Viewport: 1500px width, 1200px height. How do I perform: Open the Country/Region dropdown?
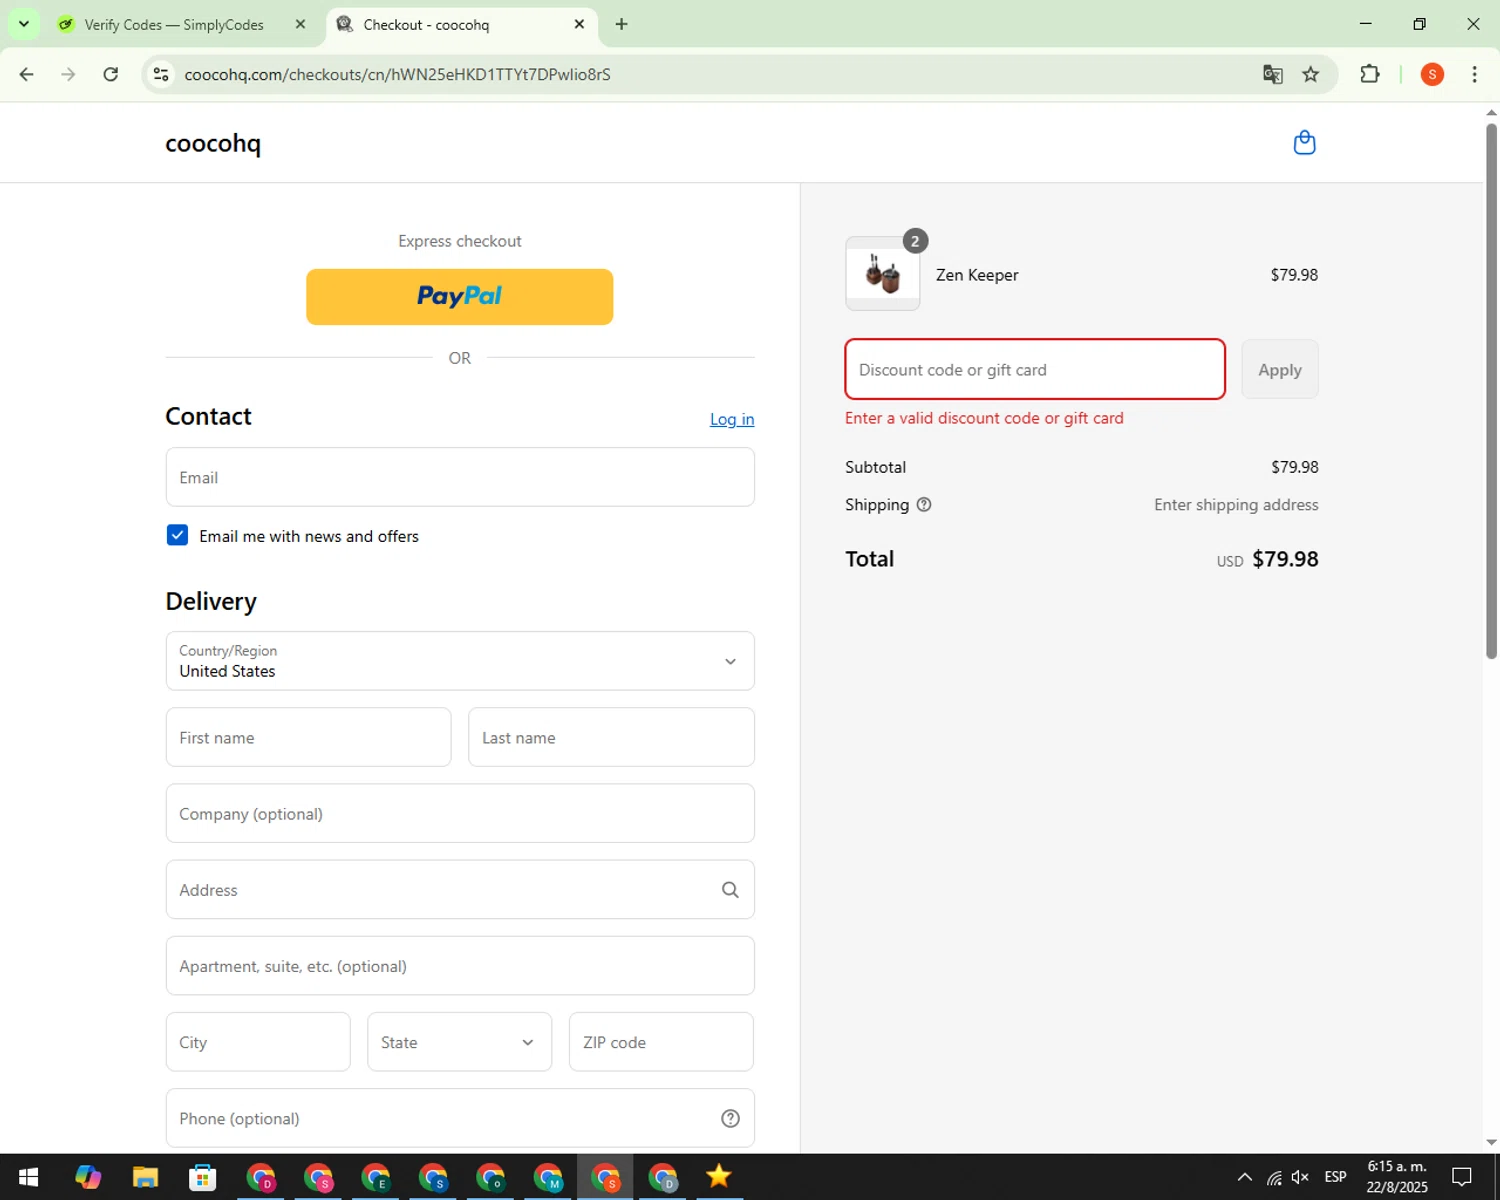tap(460, 661)
